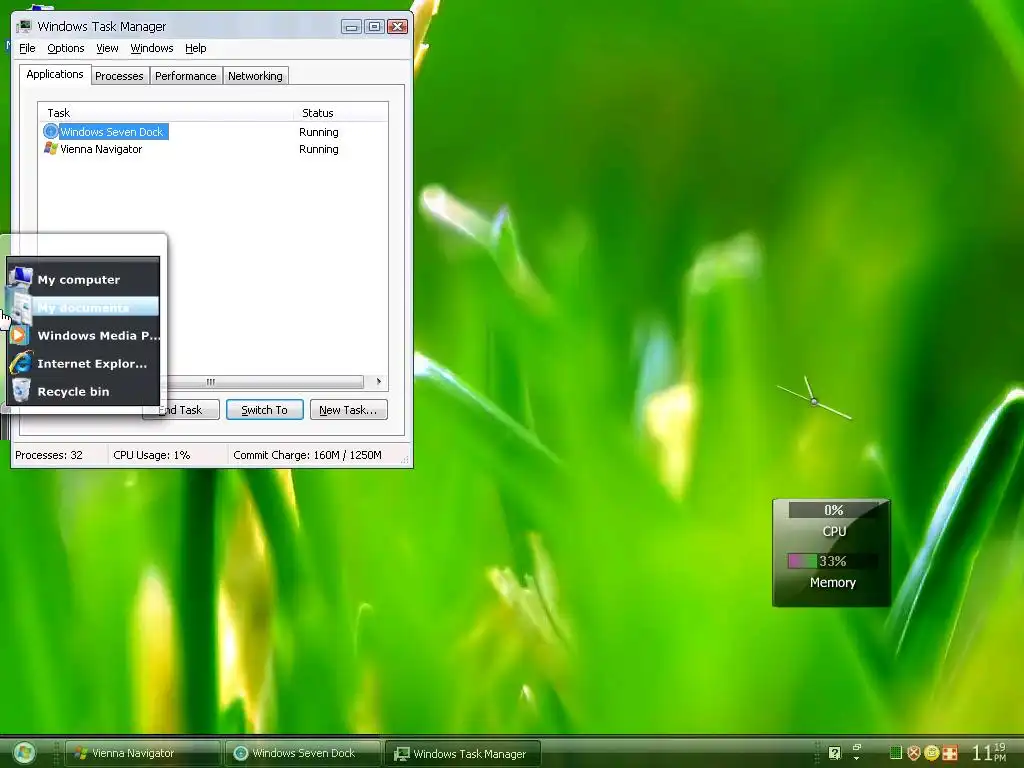The height and width of the screenshot is (768, 1024).
Task: Maximize the Task Manager window
Action: pyautogui.click(x=374, y=26)
